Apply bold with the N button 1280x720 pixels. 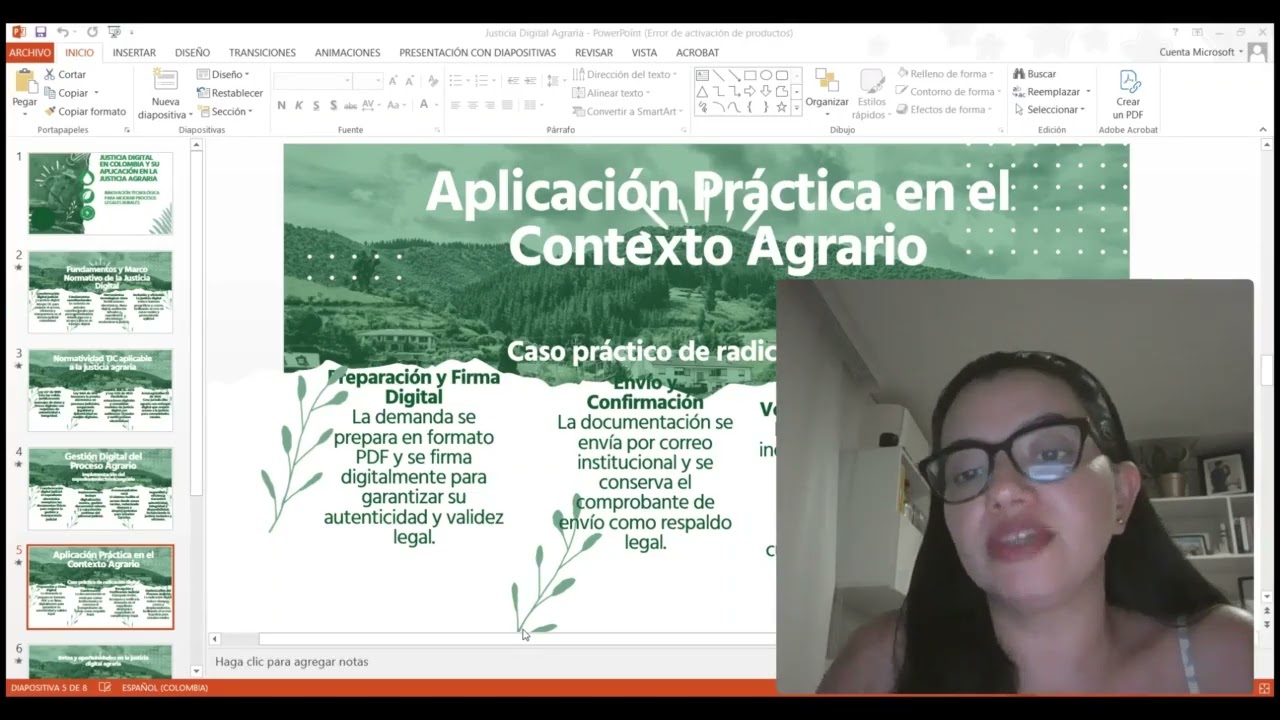pos(281,105)
